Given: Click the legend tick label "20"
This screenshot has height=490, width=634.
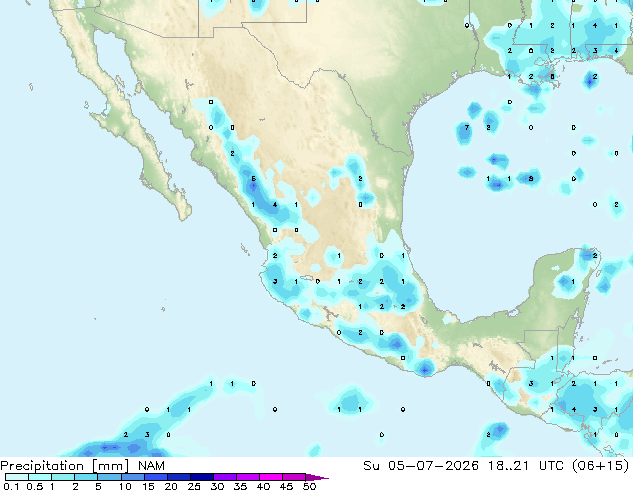Looking at the screenshot, I should pyautogui.click(x=171, y=486).
